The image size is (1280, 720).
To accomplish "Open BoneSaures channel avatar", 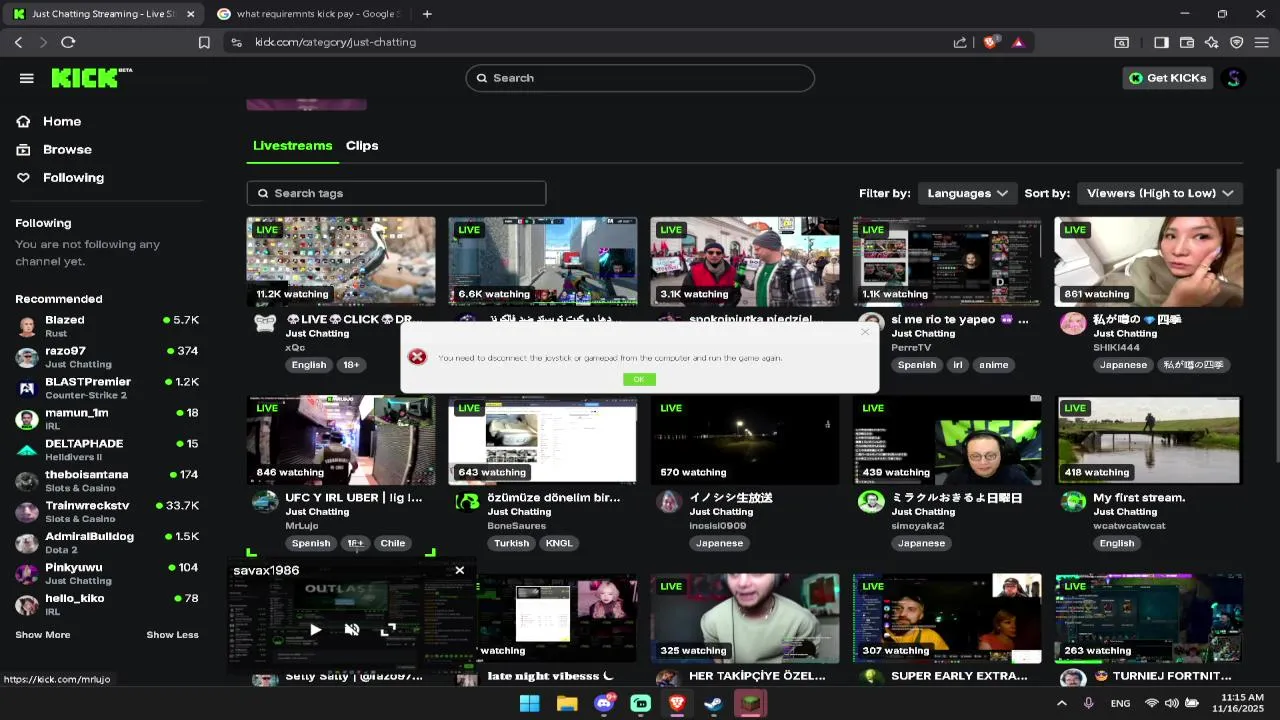I will coord(467,502).
